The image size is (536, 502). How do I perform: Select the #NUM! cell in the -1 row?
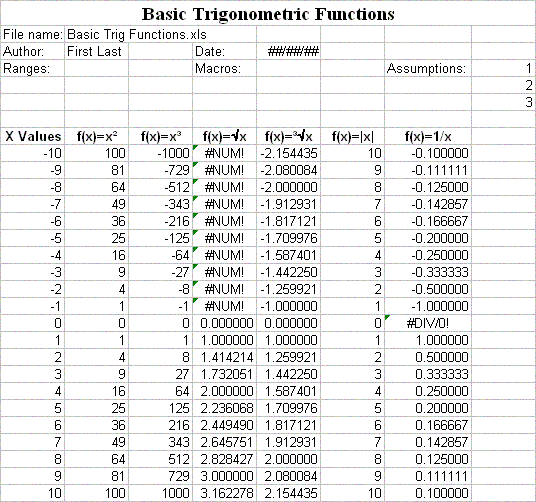pos(225,306)
